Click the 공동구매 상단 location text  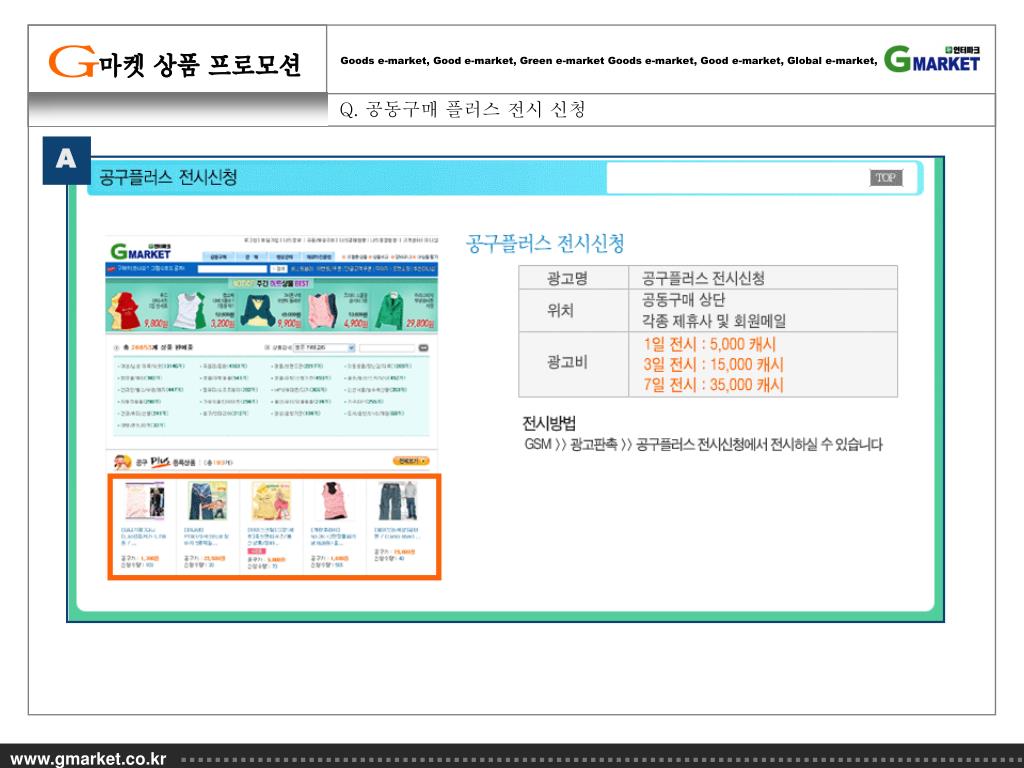[683, 300]
